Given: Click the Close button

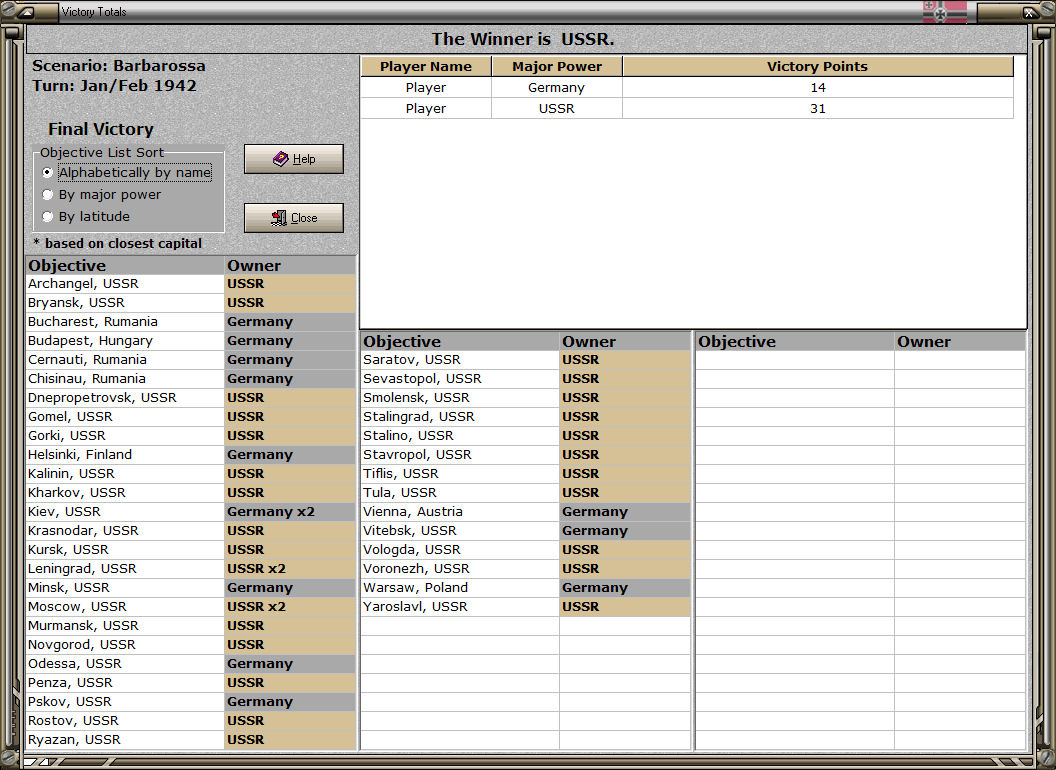Looking at the screenshot, I should pyautogui.click(x=294, y=218).
